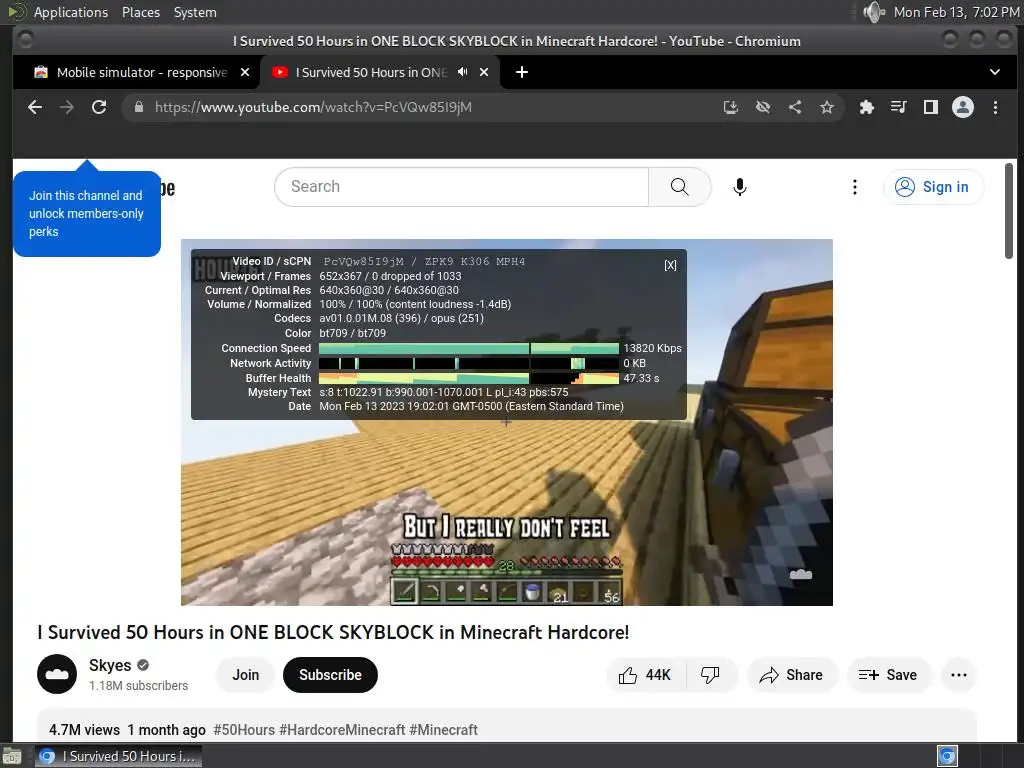The width and height of the screenshot is (1024, 768).
Task: Click the video title text
Action: point(333,632)
